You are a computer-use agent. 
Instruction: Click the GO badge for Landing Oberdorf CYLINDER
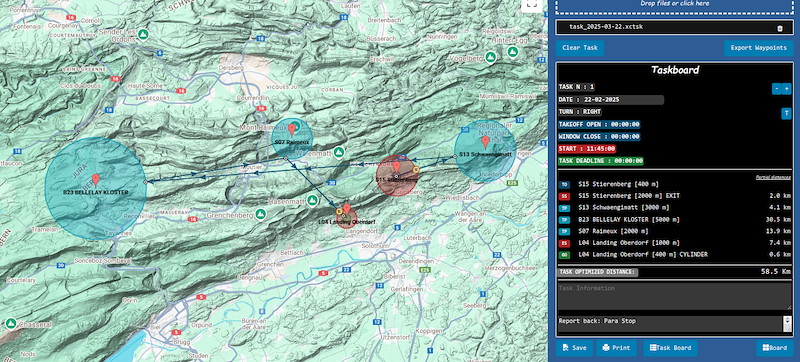pyautogui.click(x=565, y=254)
